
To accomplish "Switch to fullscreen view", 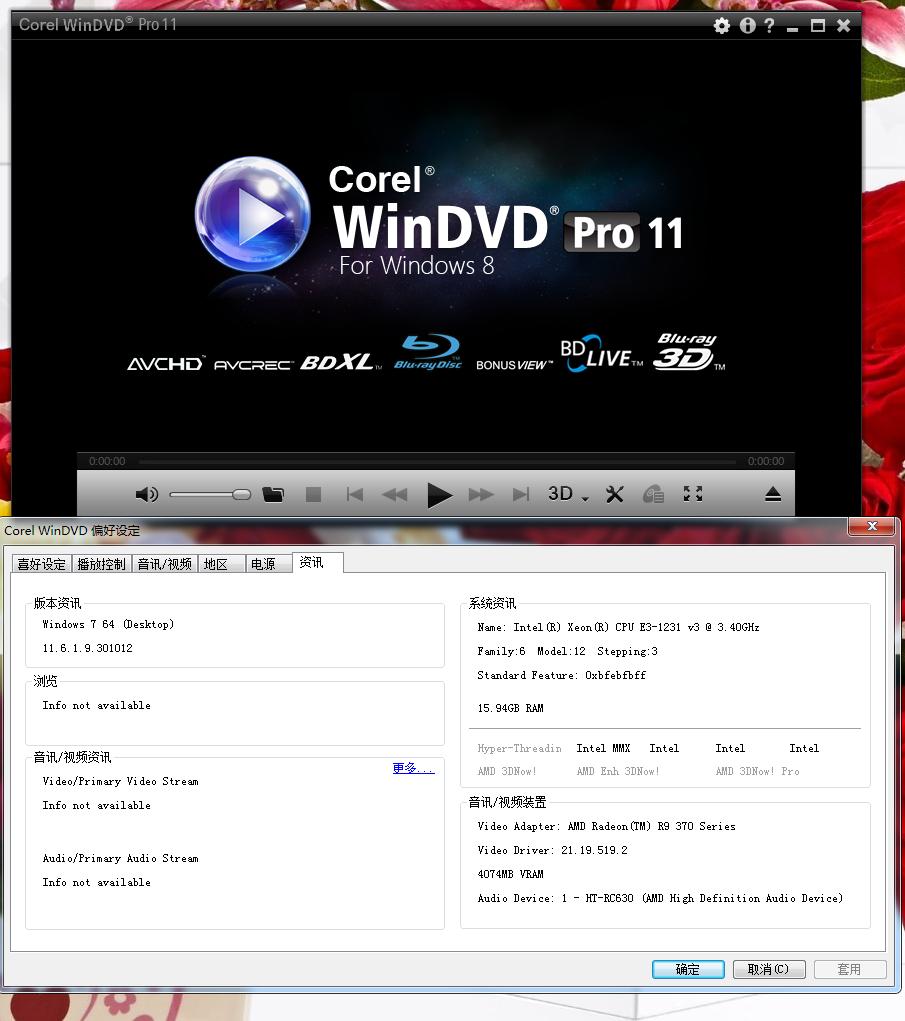I will [693, 494].
